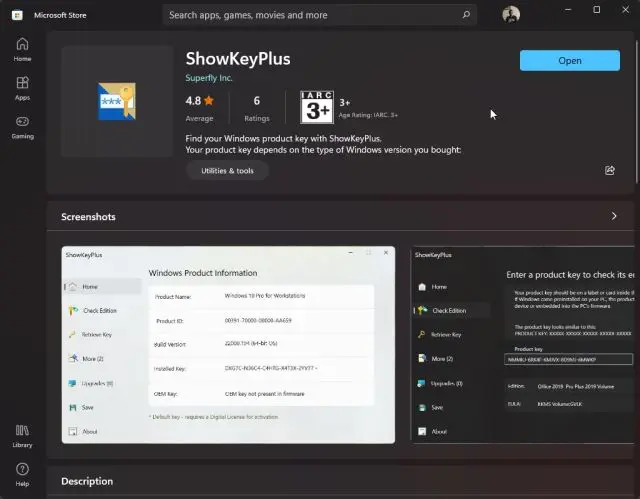Click the 4.8 average rating star
Image resolution: width=640 pixels, height=499 pixels.
coord(209,100)
